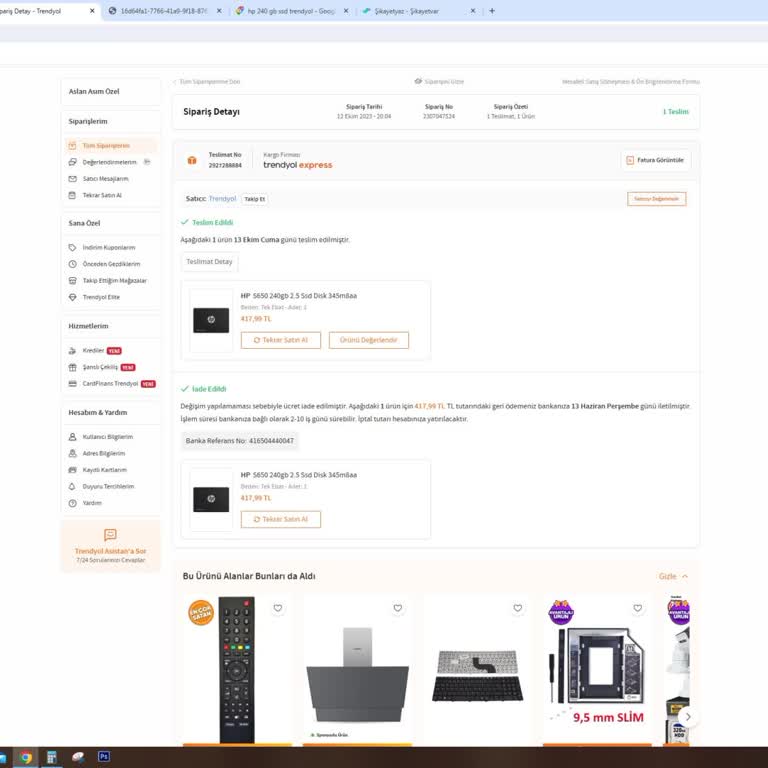Close the Şikayetvar browser tab
Viewport: 768px width, 768px height.
click(473, 11)
